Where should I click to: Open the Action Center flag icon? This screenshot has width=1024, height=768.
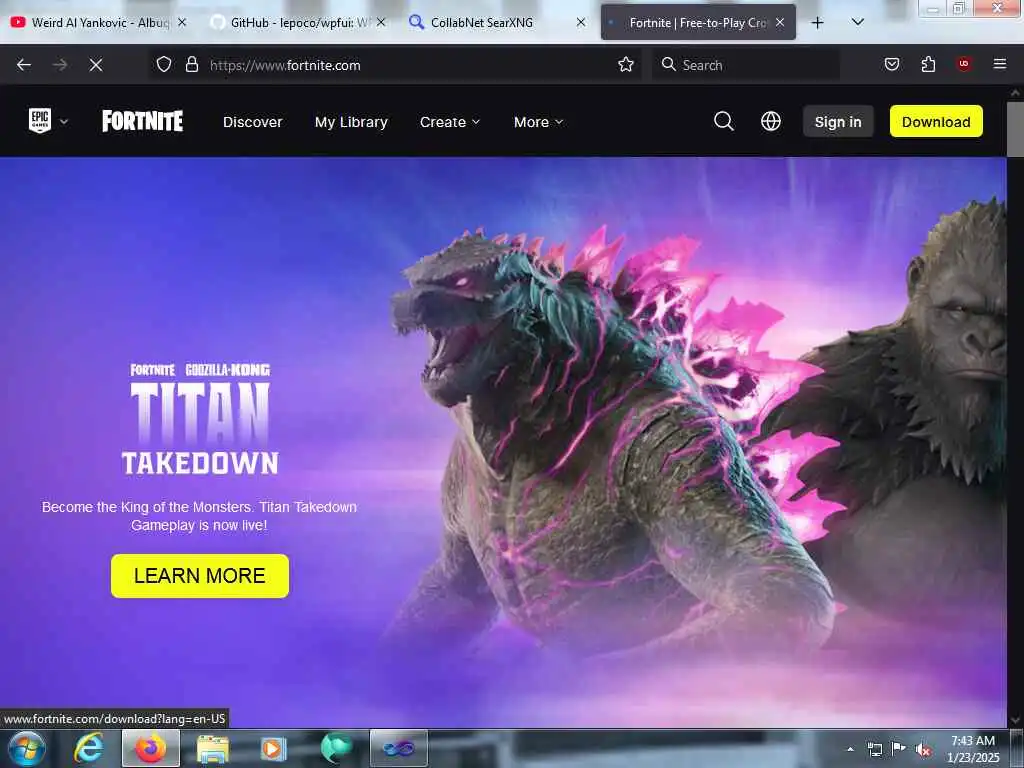tap(899, 749)
